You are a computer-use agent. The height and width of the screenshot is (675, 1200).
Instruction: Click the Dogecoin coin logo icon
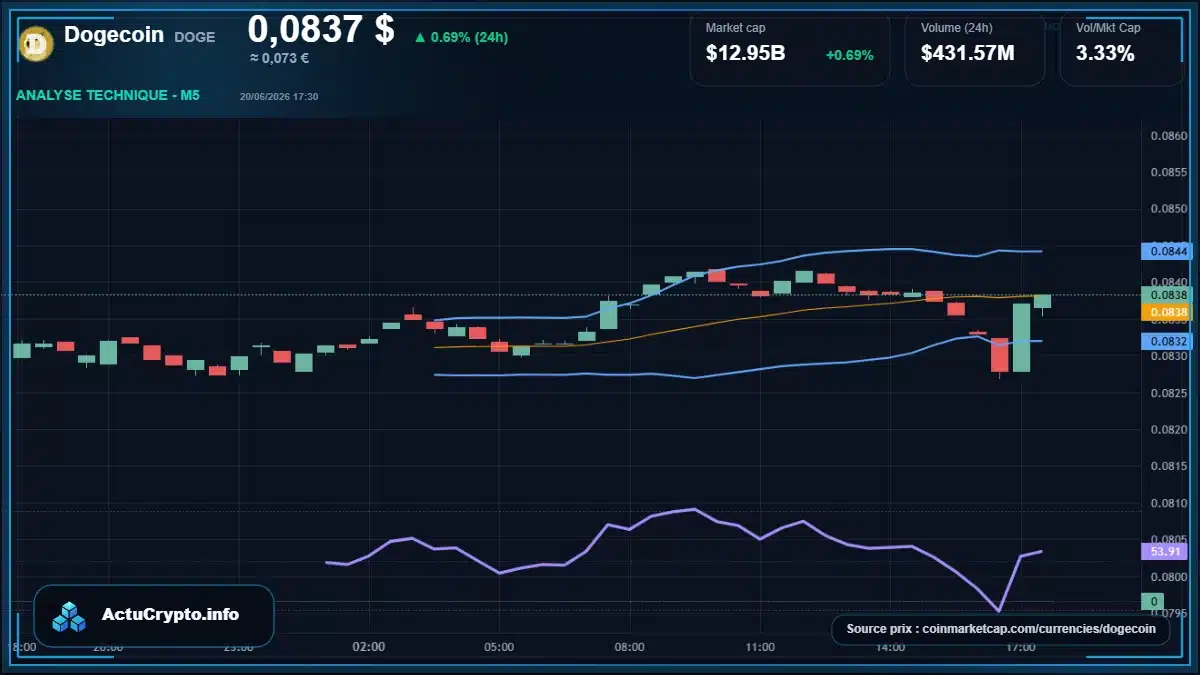(x=37, y=44)
